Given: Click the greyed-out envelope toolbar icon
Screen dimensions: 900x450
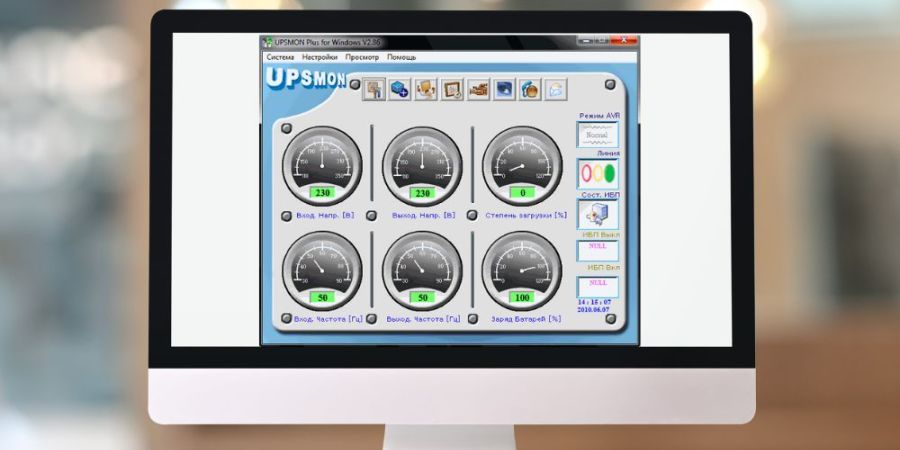Looking at the screenshot, I should 554,90.
